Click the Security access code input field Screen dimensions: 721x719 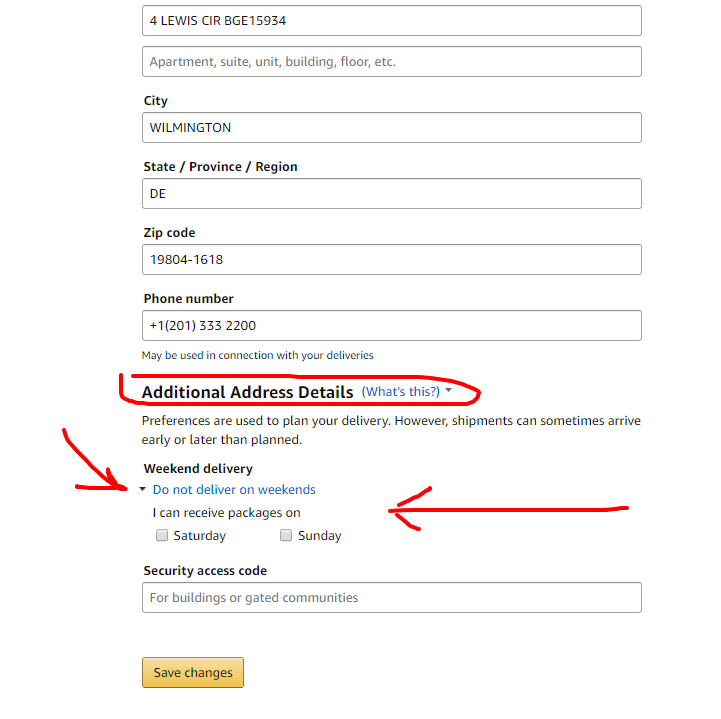click(x=391, y=598)
